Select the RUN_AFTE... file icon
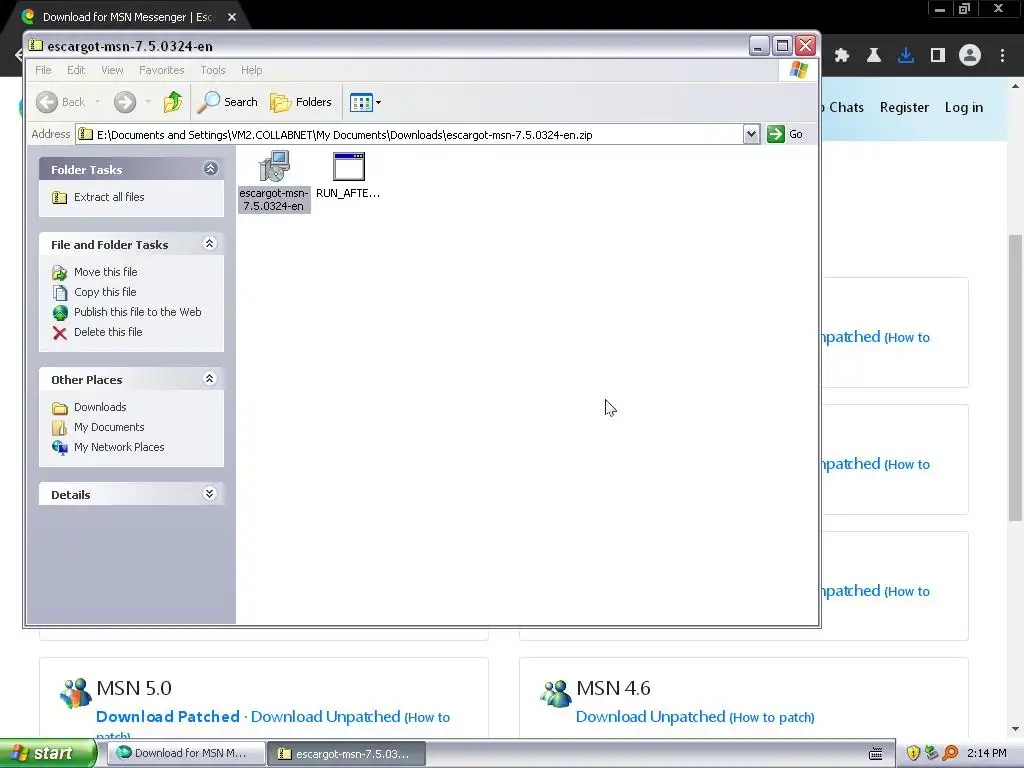Image resolution: width=1024 pixels, height=768 pixels. [x=348, y=175]
